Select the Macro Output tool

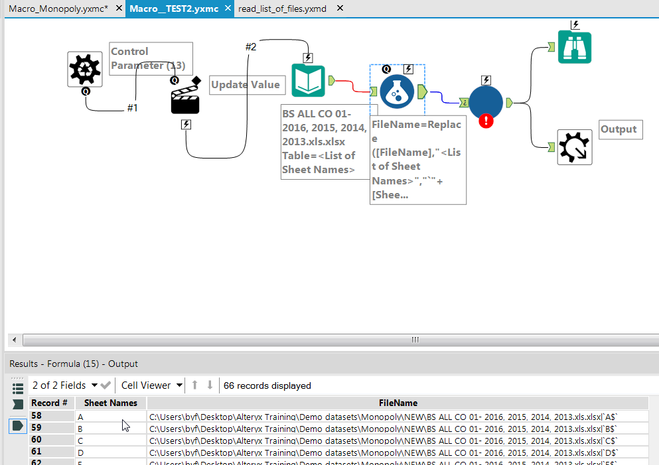pyautogui.click(x=575, y=147)
